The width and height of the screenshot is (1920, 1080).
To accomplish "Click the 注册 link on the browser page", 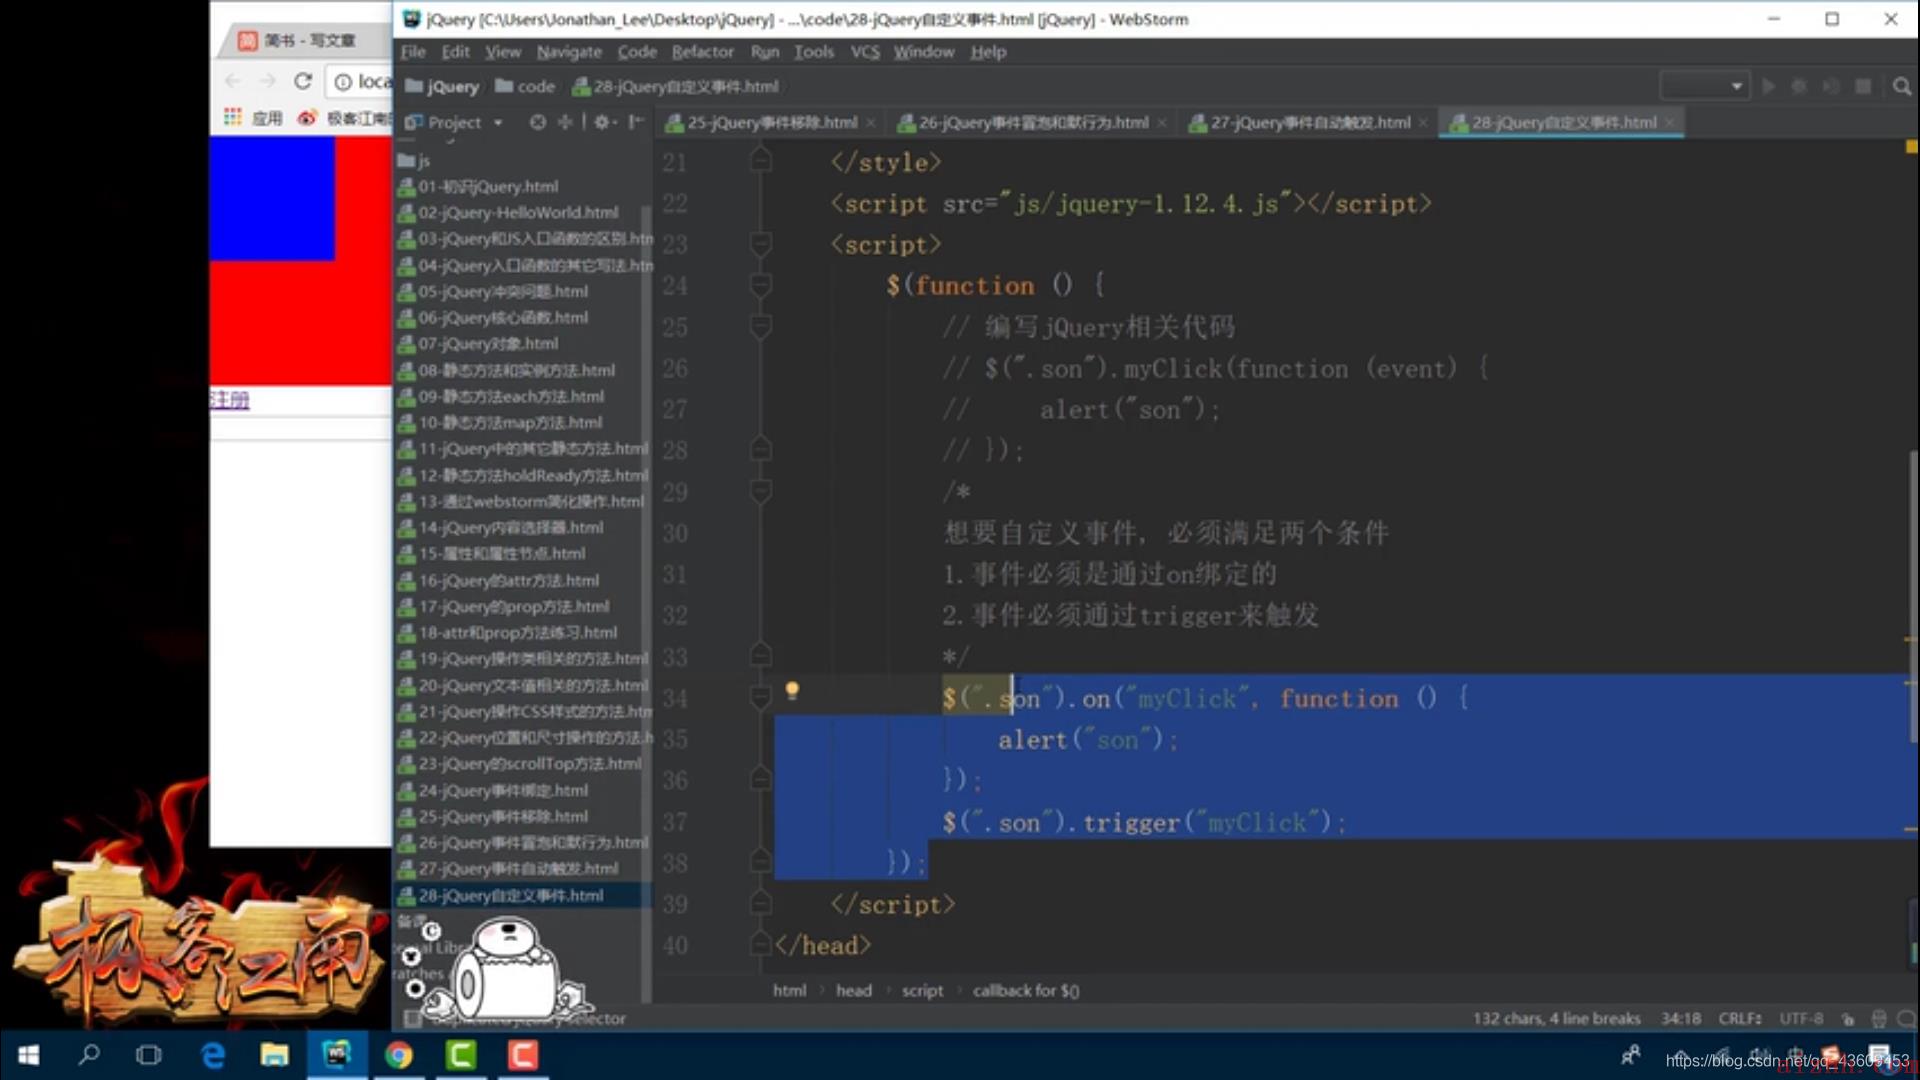I will click(x=229, y=400).
